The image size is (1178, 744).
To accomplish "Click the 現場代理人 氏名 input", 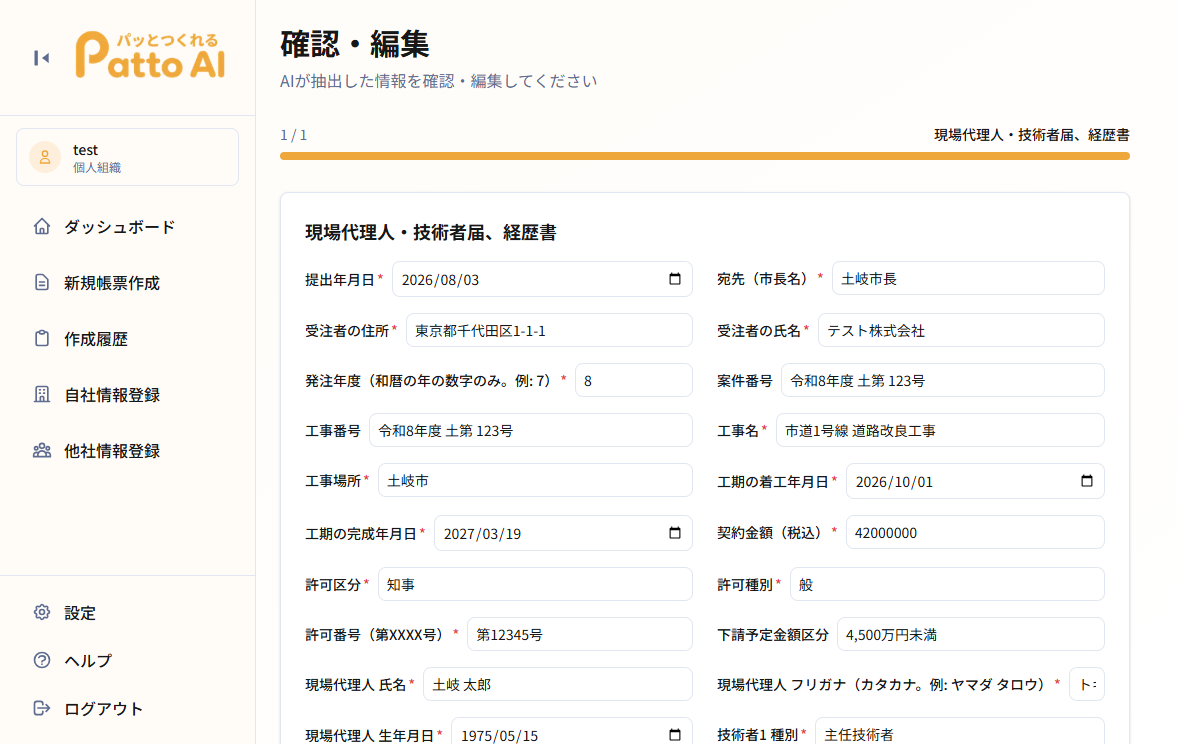I will coord(557,684).
